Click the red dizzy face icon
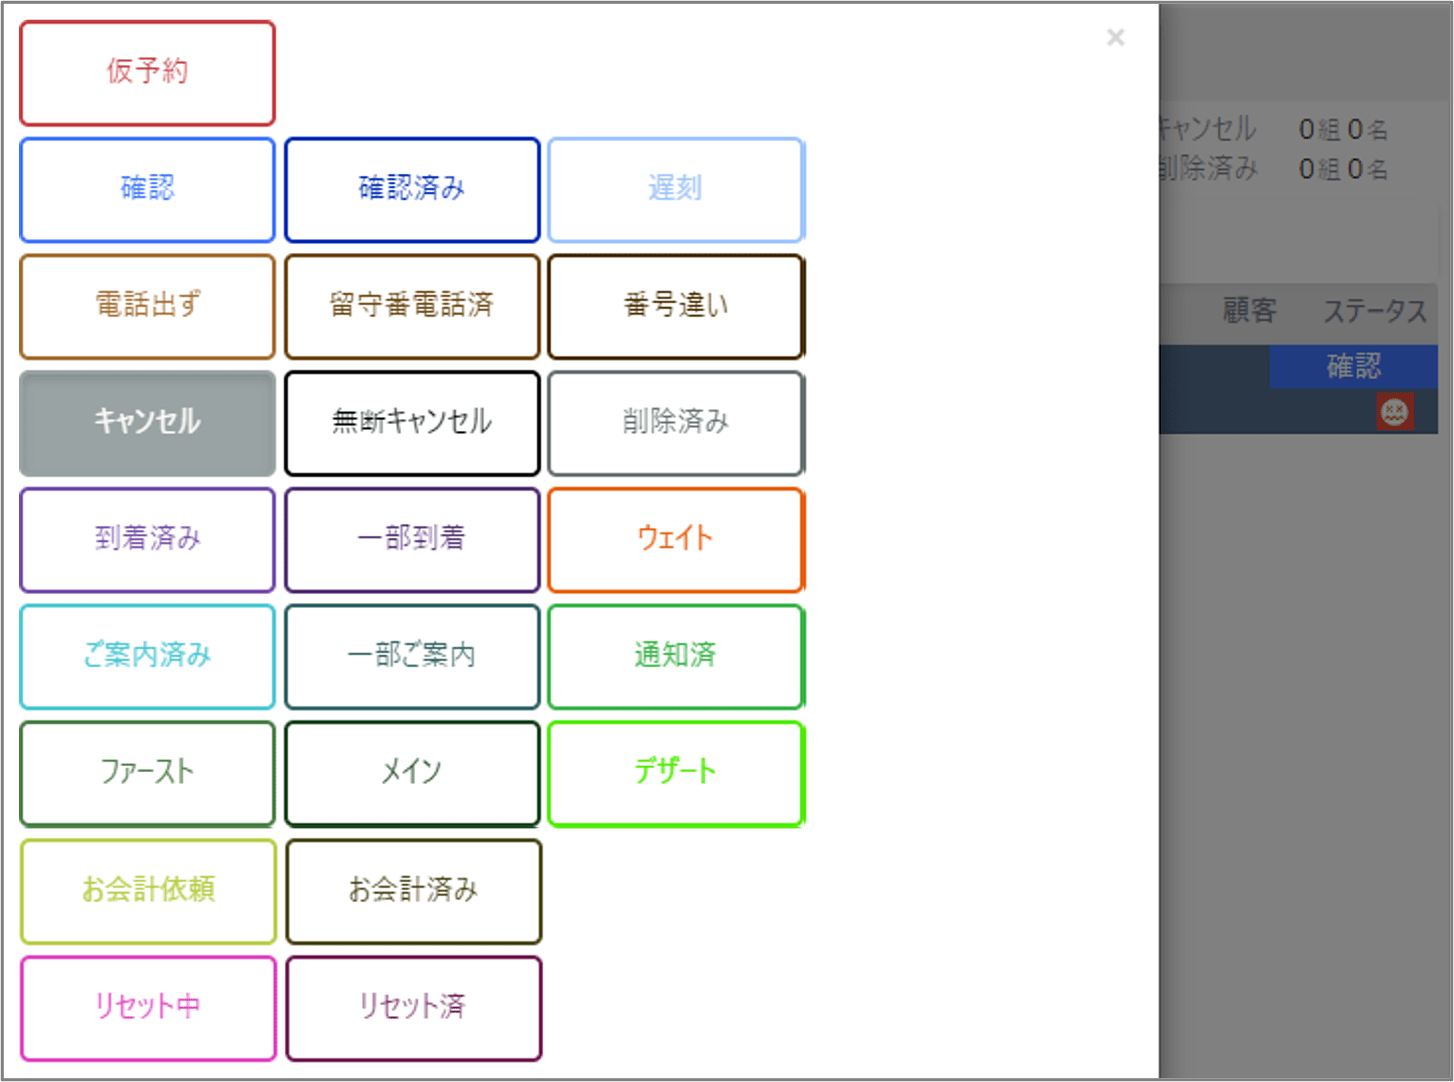The width and height of the screenshot is (1454, 1082). [1394, 411]
